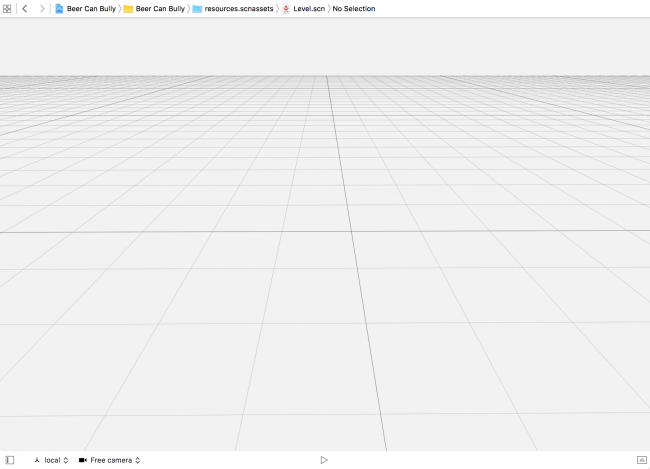Toggle the secondary editor panel icon

coord(641,460)
